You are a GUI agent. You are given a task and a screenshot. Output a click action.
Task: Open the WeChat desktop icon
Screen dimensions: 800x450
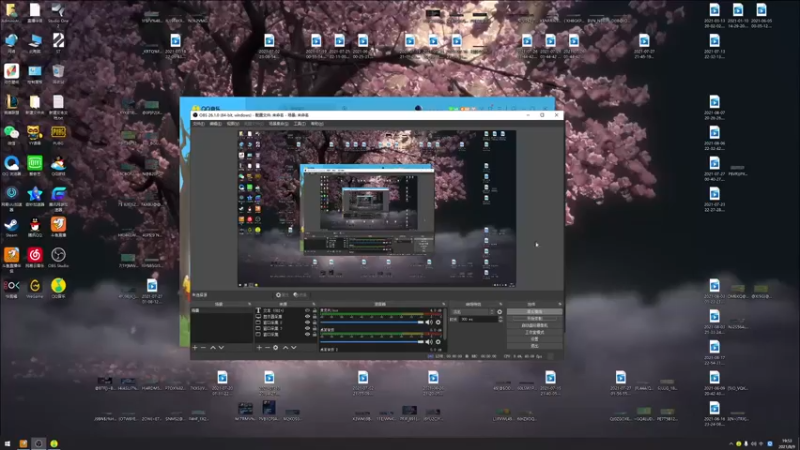pos(11,135)
